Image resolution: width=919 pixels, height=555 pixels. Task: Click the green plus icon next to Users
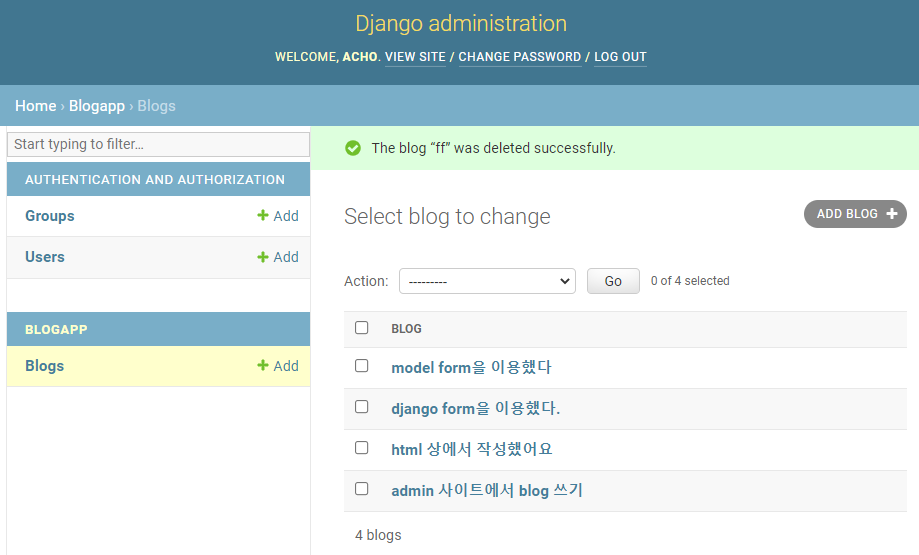click(263, 257)
